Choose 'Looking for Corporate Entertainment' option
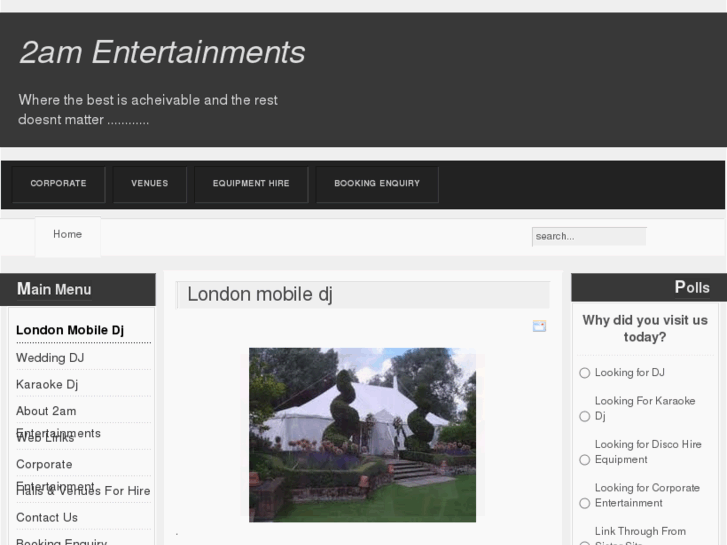727x545 pixels. pos(585,503)
